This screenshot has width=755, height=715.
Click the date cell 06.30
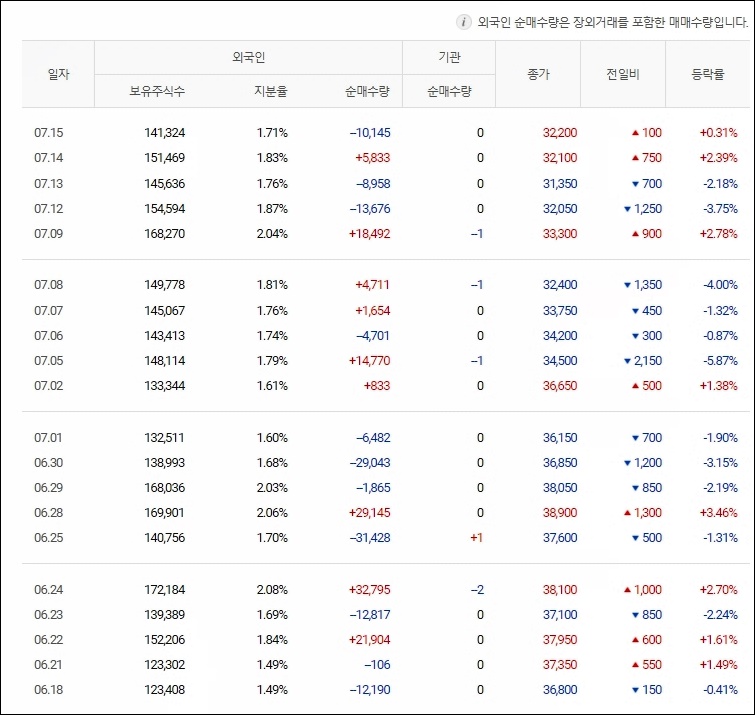(x=49, y=463)
